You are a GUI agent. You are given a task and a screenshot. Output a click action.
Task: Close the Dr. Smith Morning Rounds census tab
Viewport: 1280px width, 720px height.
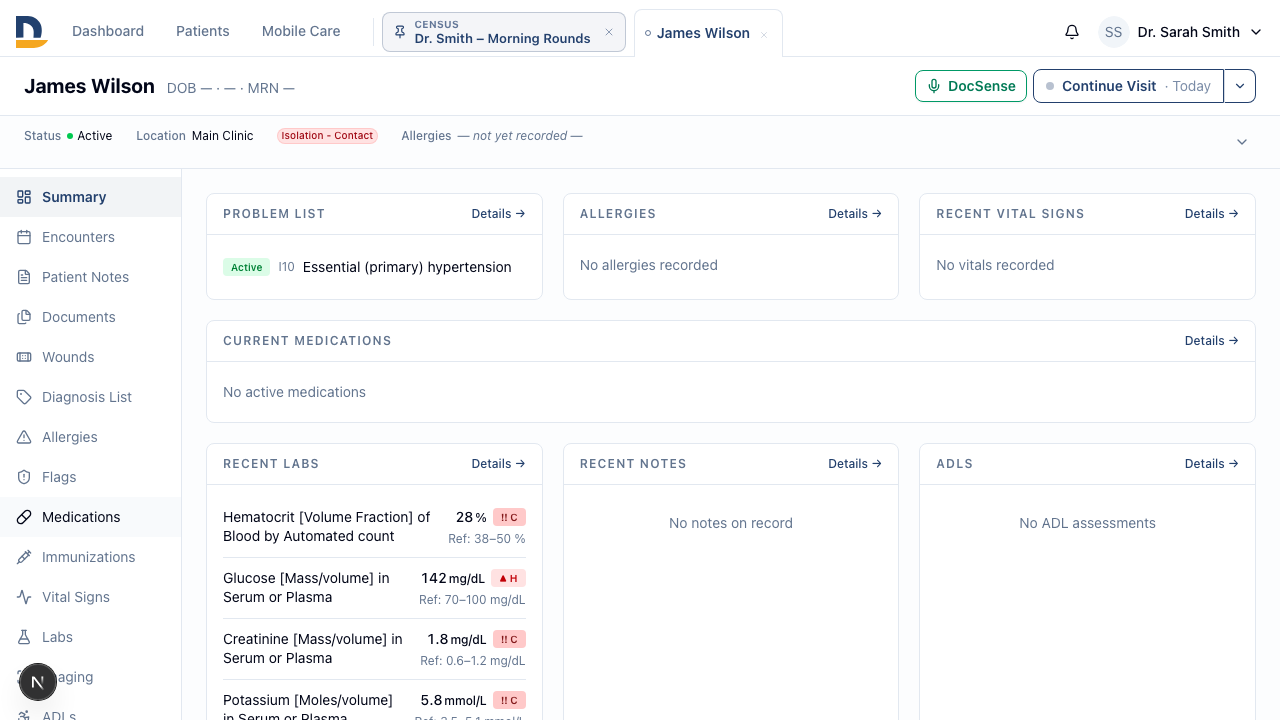point(609,32)
